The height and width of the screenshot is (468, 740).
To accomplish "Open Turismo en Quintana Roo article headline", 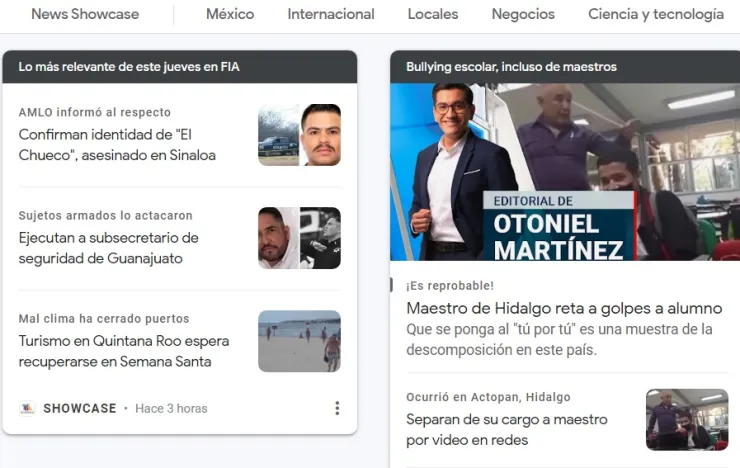I will [x=124, y=351].
